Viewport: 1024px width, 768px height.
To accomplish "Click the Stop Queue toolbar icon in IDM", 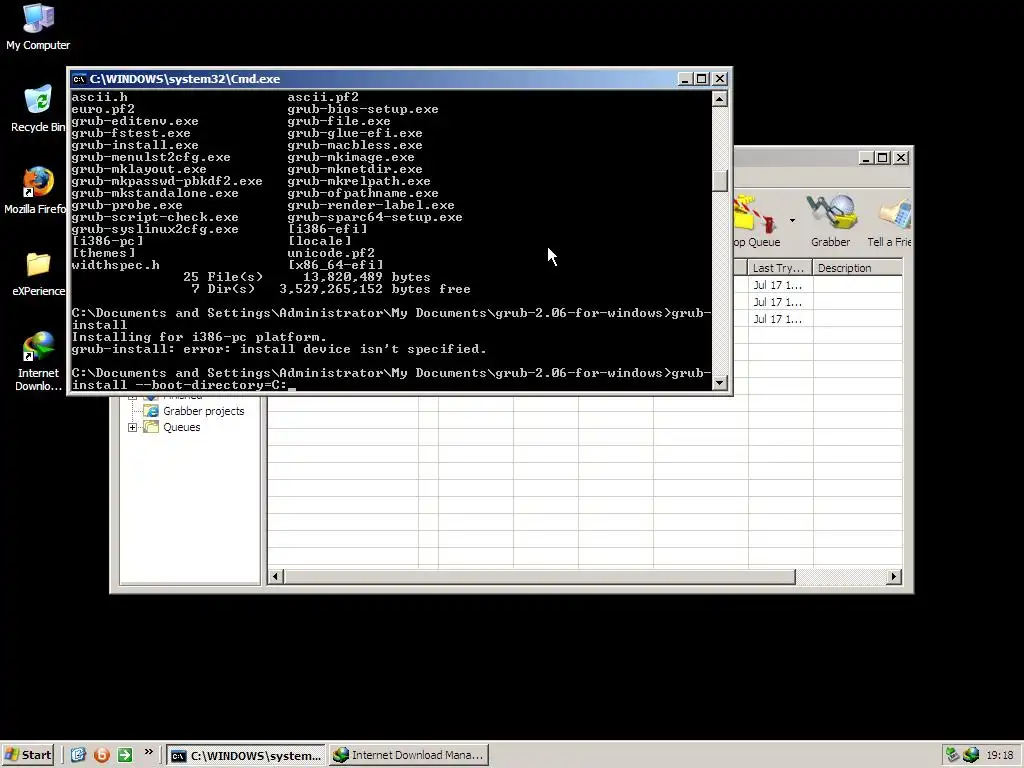I will [757, 221].
